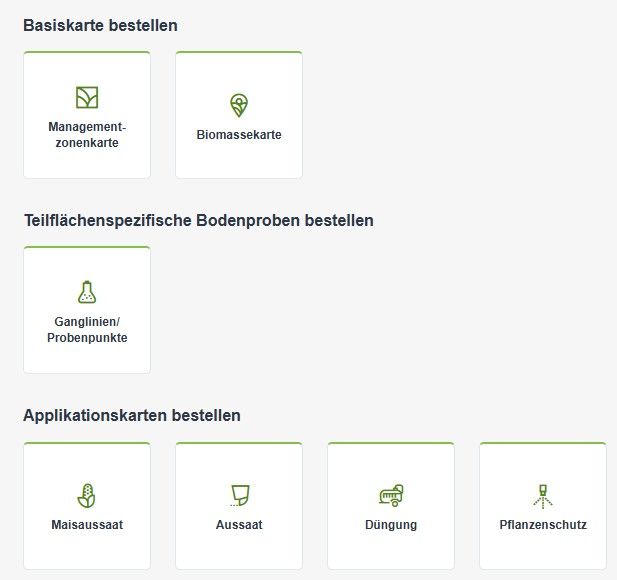
Task: Open Biomassekarte via its label
Action: (x=239, y=135)
